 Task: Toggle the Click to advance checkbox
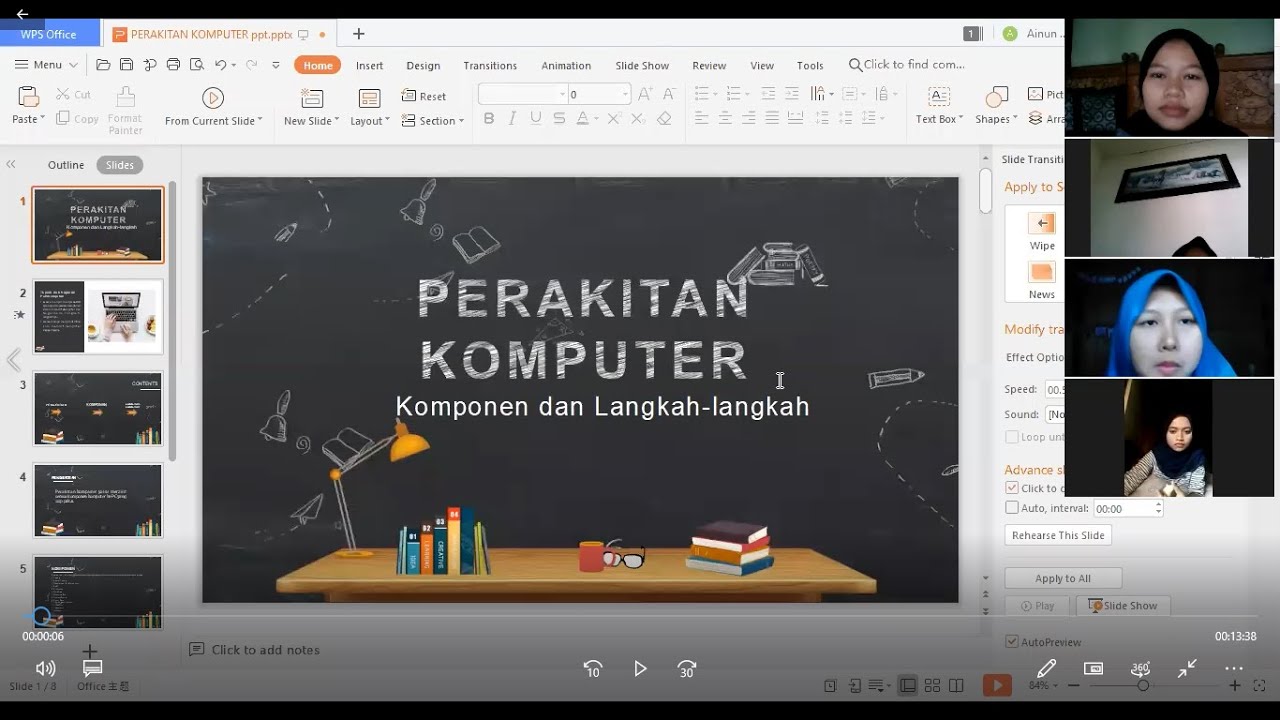click(1012, 488)
